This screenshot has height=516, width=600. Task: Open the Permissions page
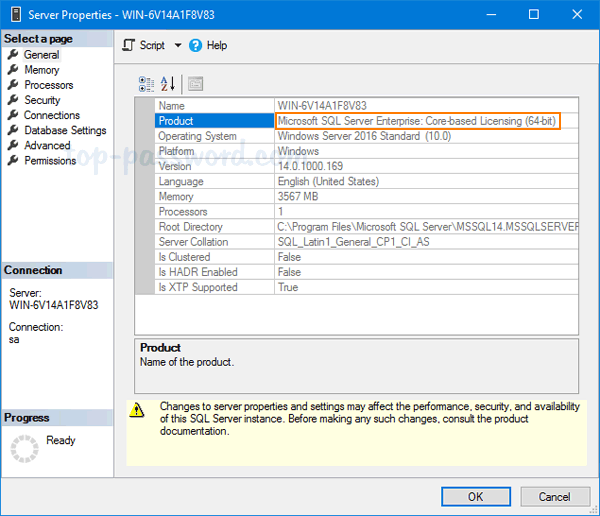(x=50, y=160)
